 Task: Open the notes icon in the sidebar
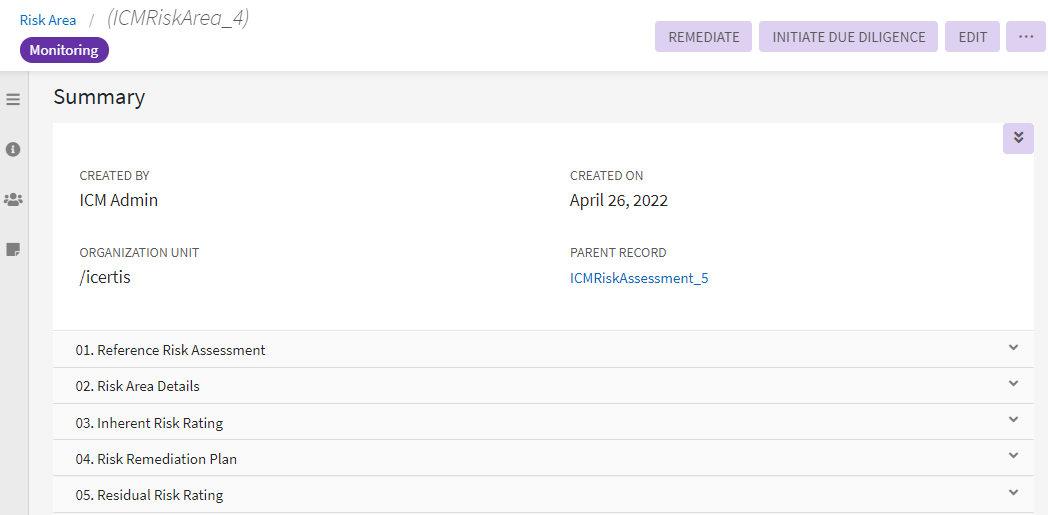[13, 249]
